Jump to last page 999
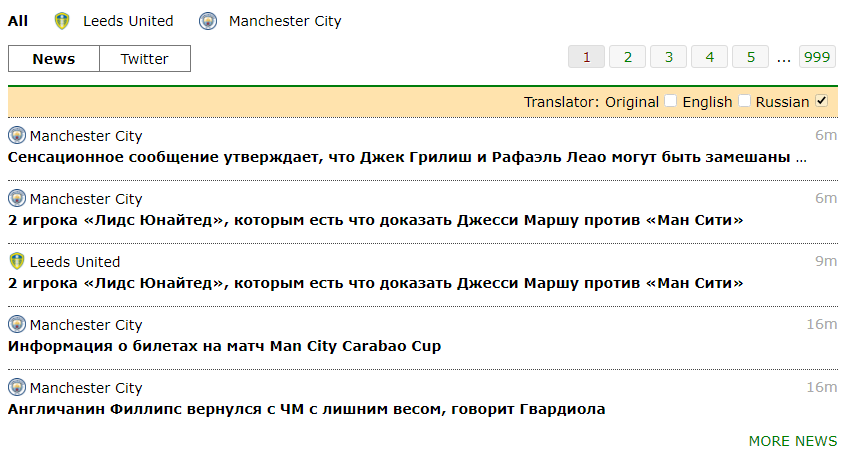Viewport: 859px width, 462px height. coord(817,57)
